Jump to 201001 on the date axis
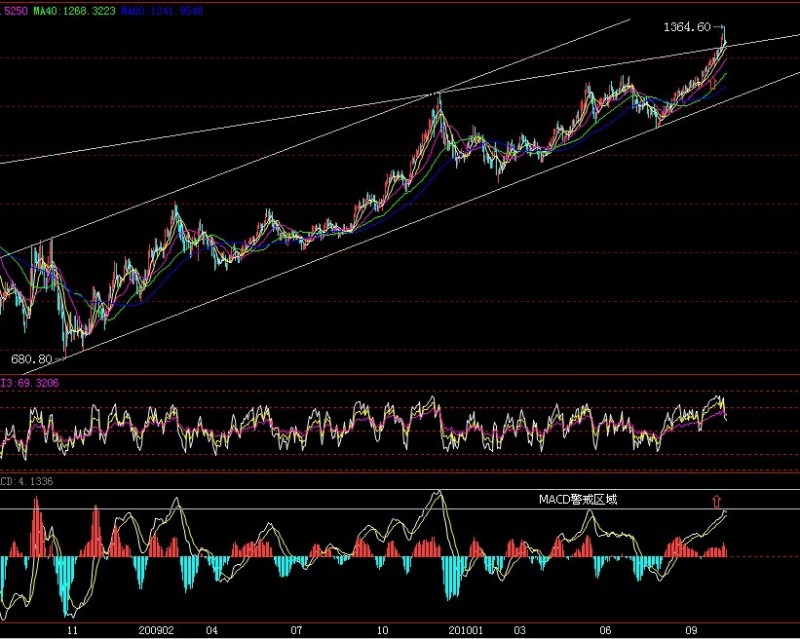This screenshot has height=639, width=800. pos(466,631)
